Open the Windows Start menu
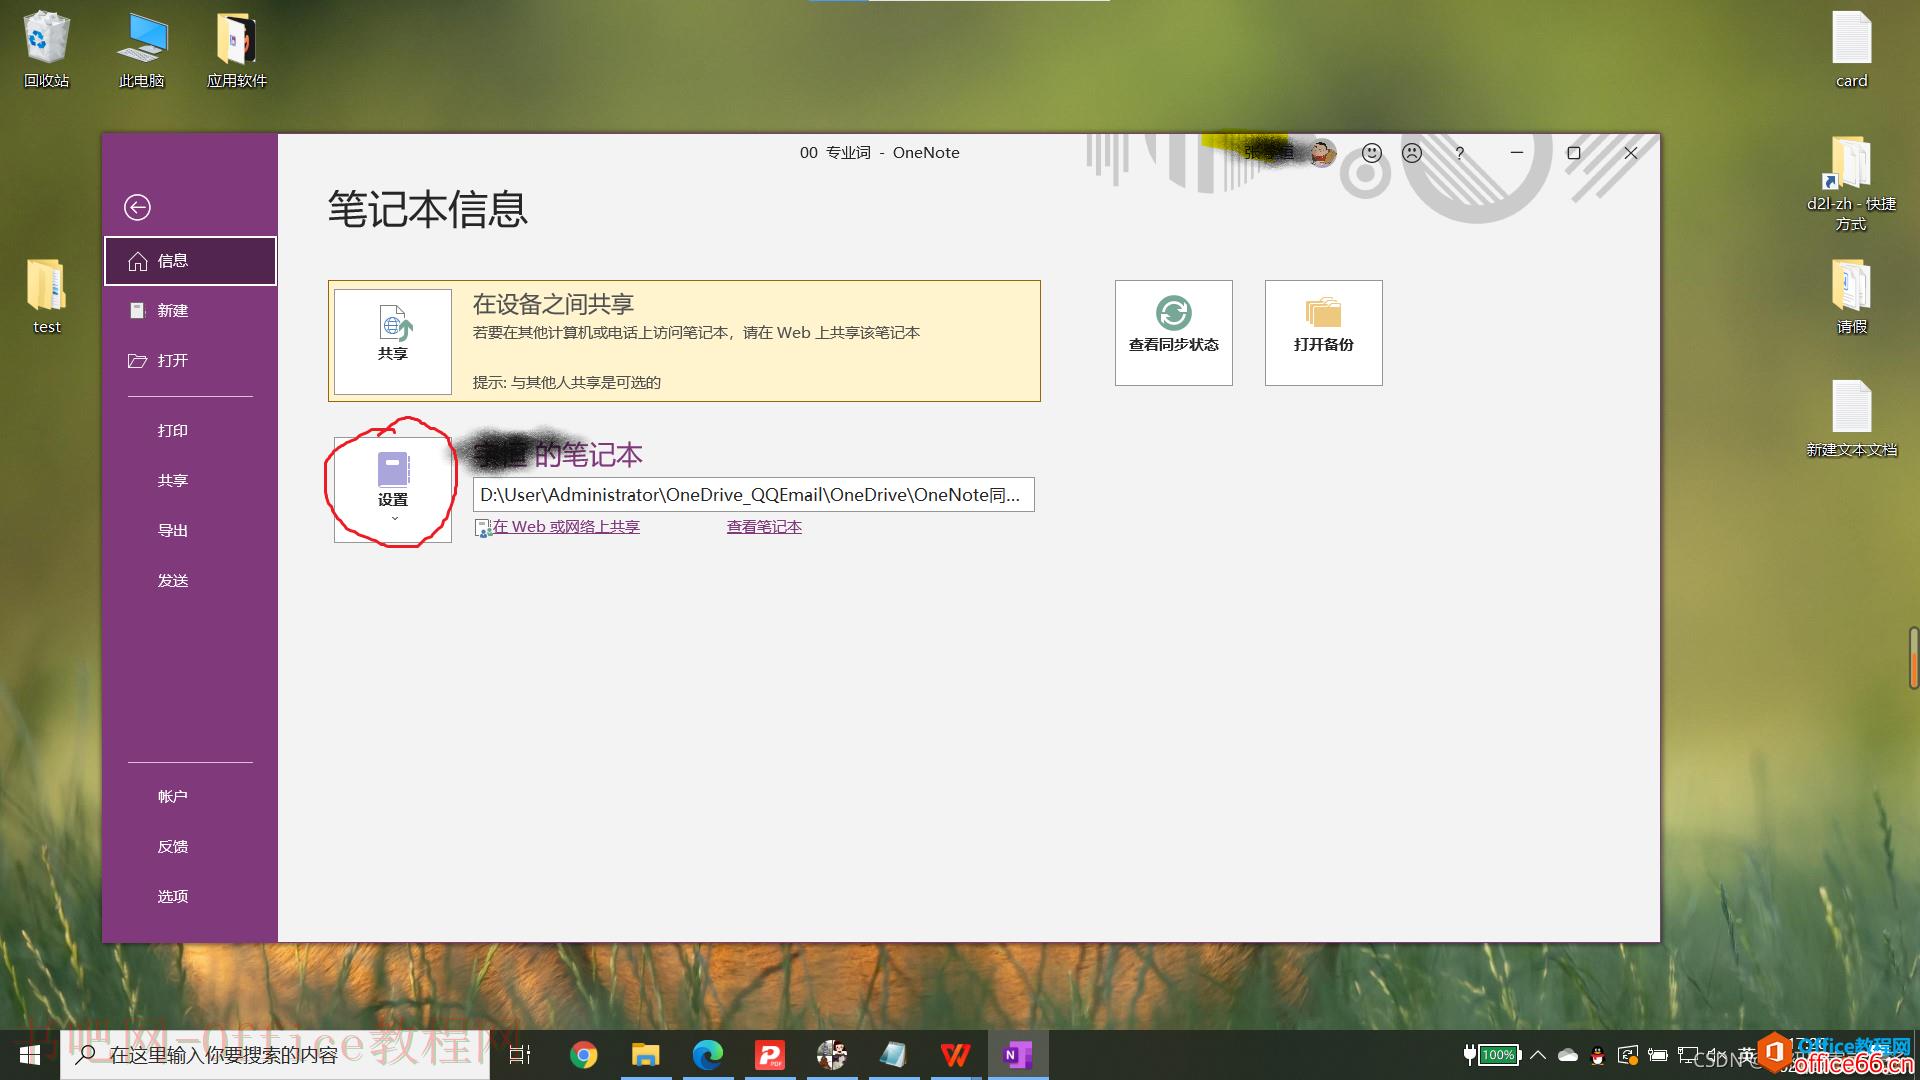The image size is (1920, 1080). click(30, 1055)
